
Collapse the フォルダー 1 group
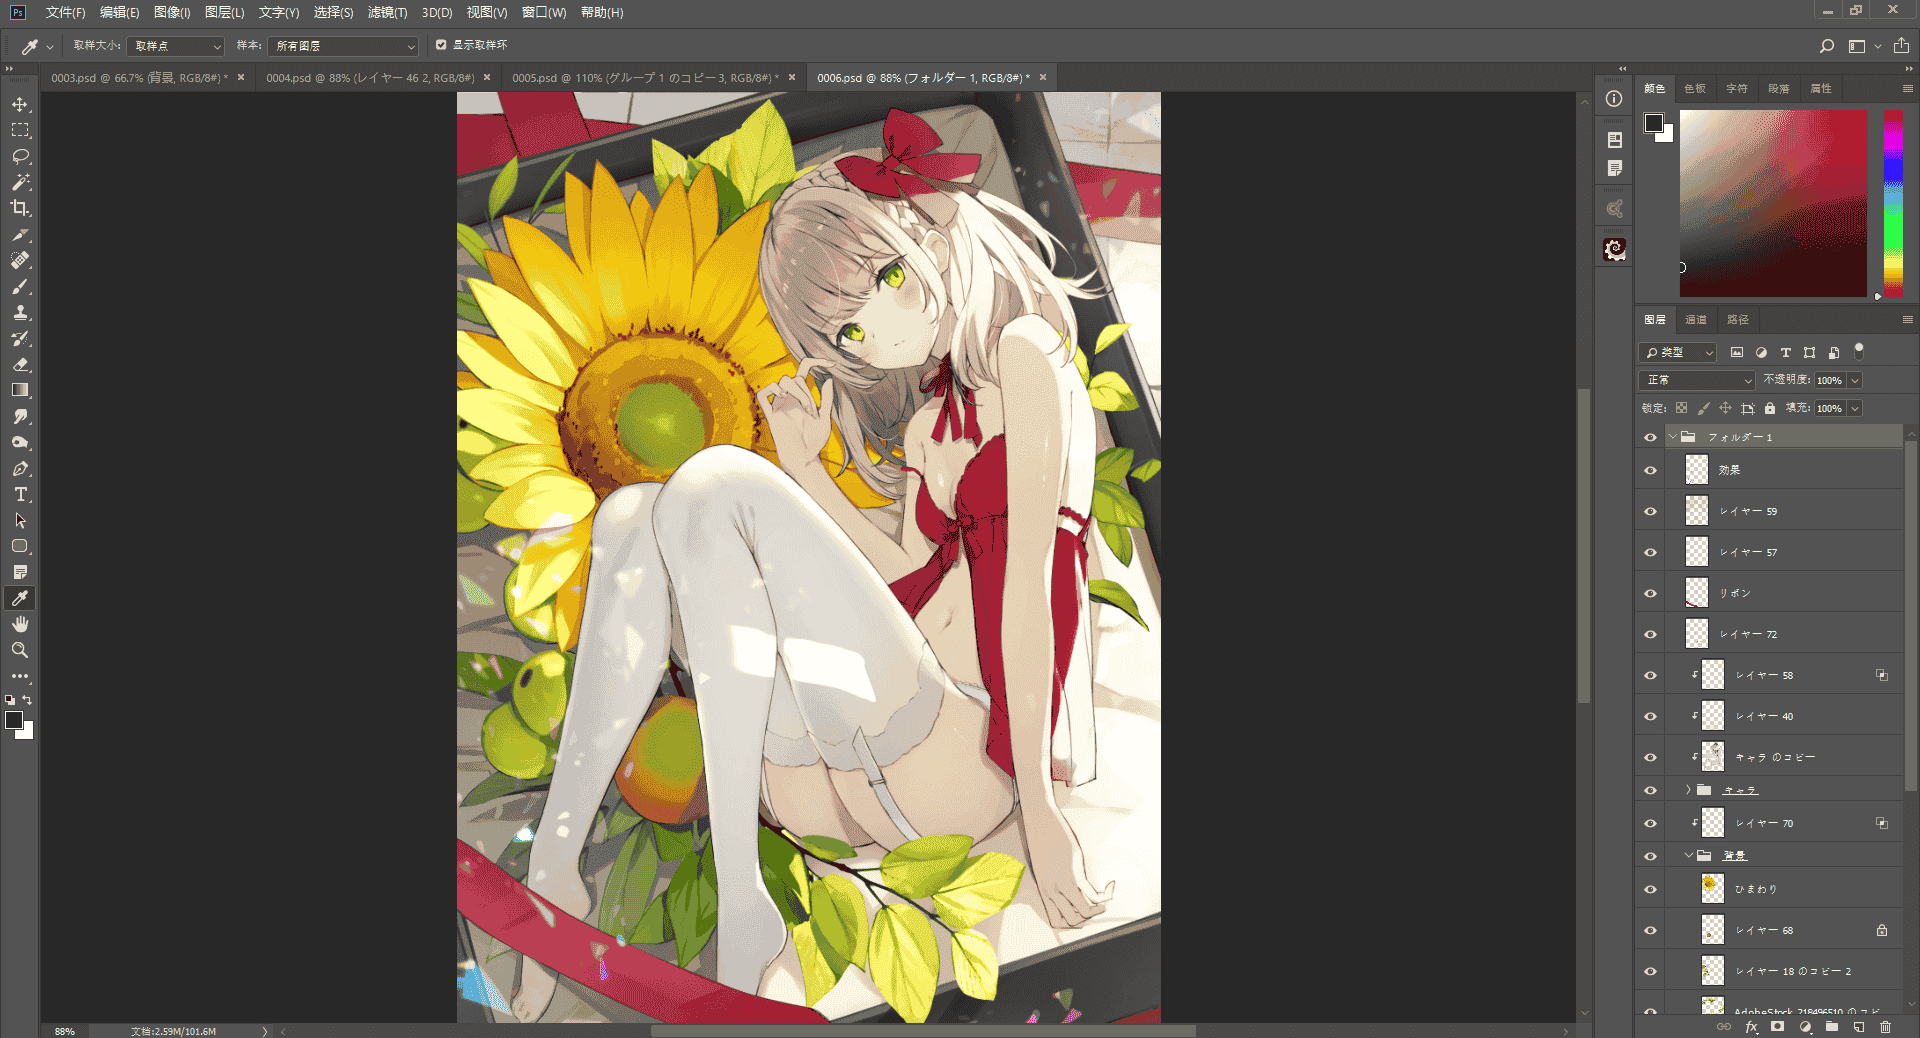tap(1672, 437)
